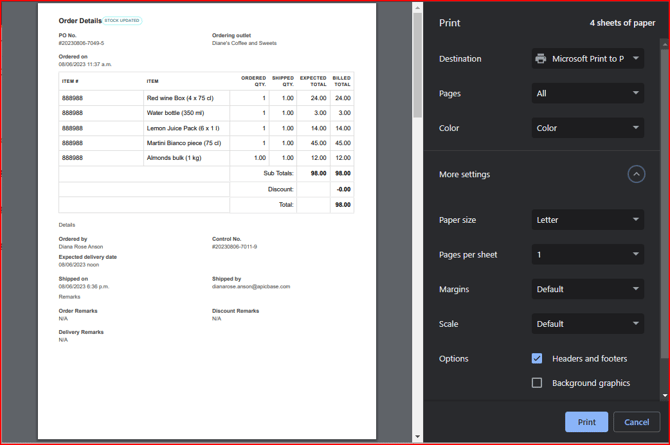Click the preview scrollbar down arrow
The height and width of the screenshot is (445, 670).
pyautogui.click(x=417, y=437)
